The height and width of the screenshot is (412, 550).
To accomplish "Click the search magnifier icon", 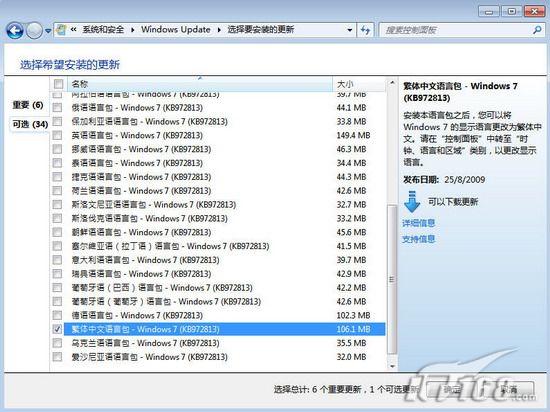I will click(x=537, y=30).
